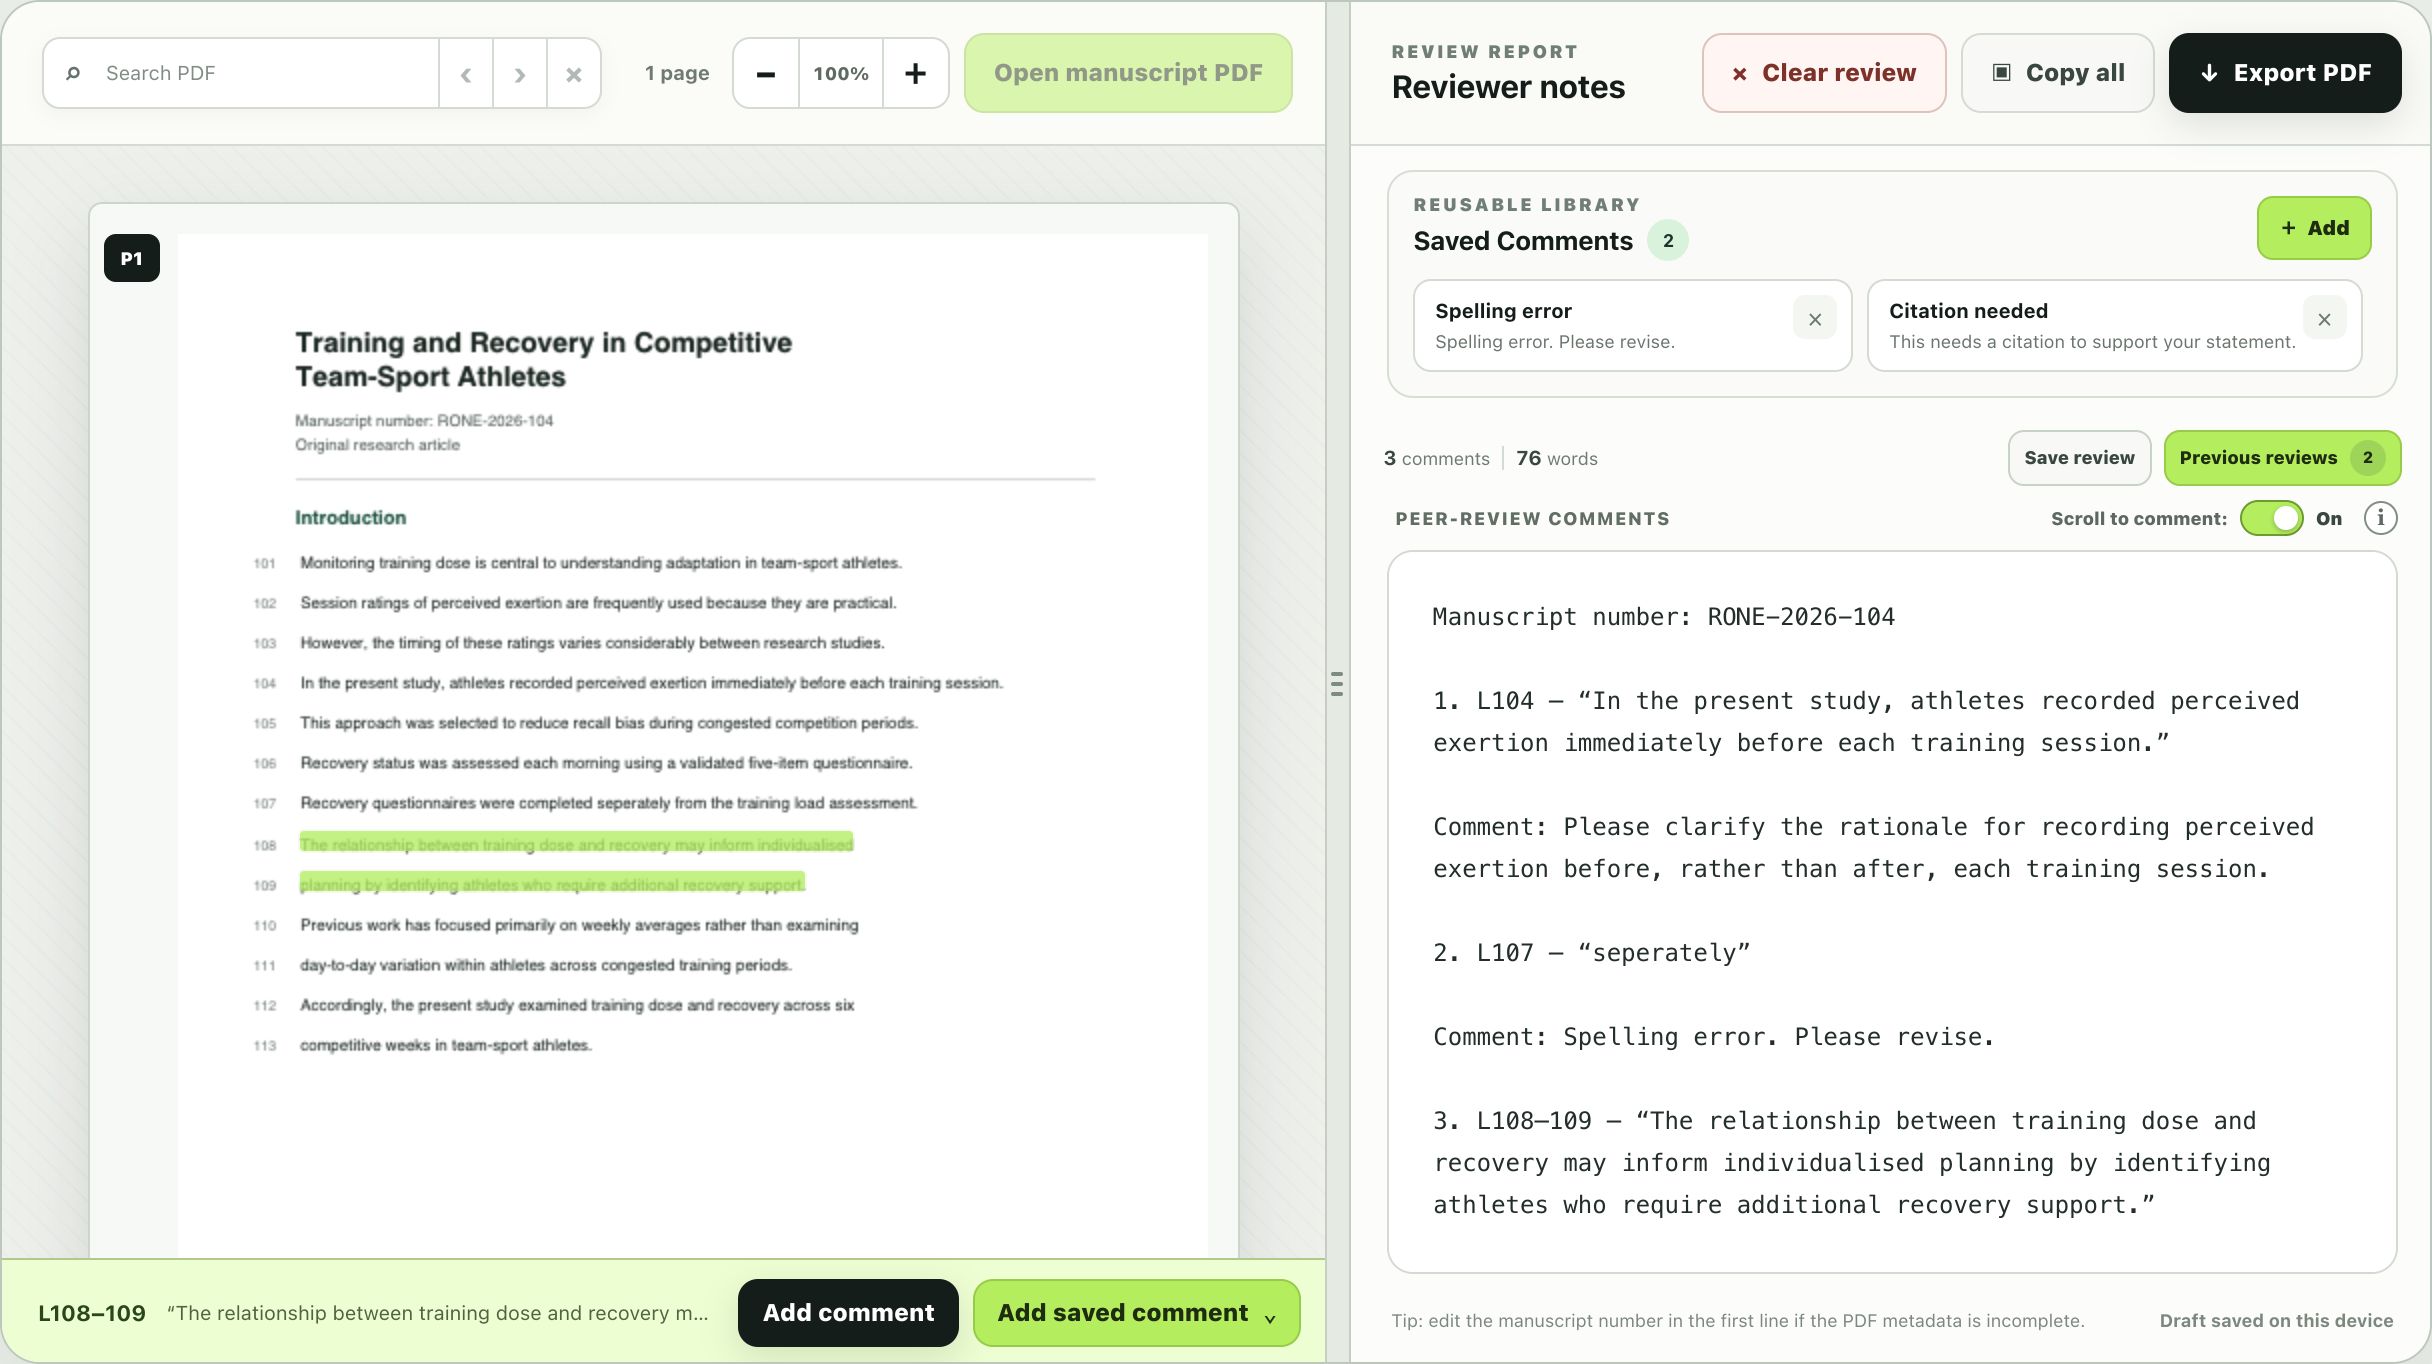Add comment for lines L108–109
Image resolution: width=2432 pixels, height=1364 pixels.
point(848,1312)
